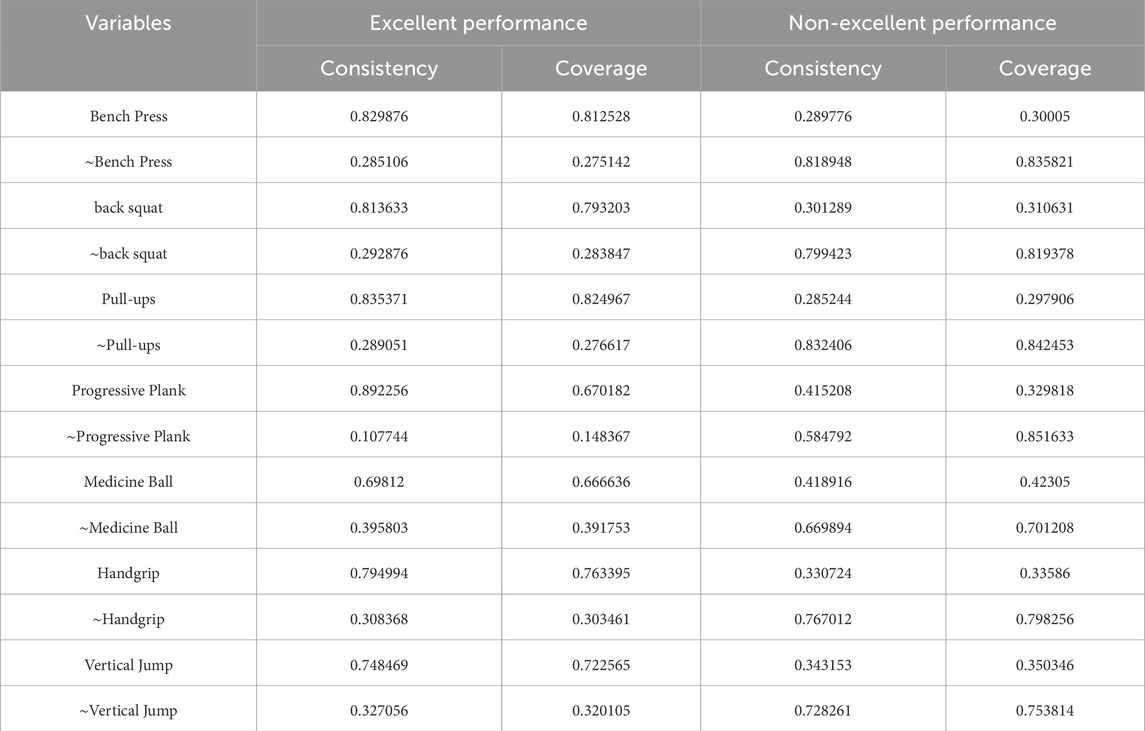Click the value 0.829876 cell

coord(379,116)
